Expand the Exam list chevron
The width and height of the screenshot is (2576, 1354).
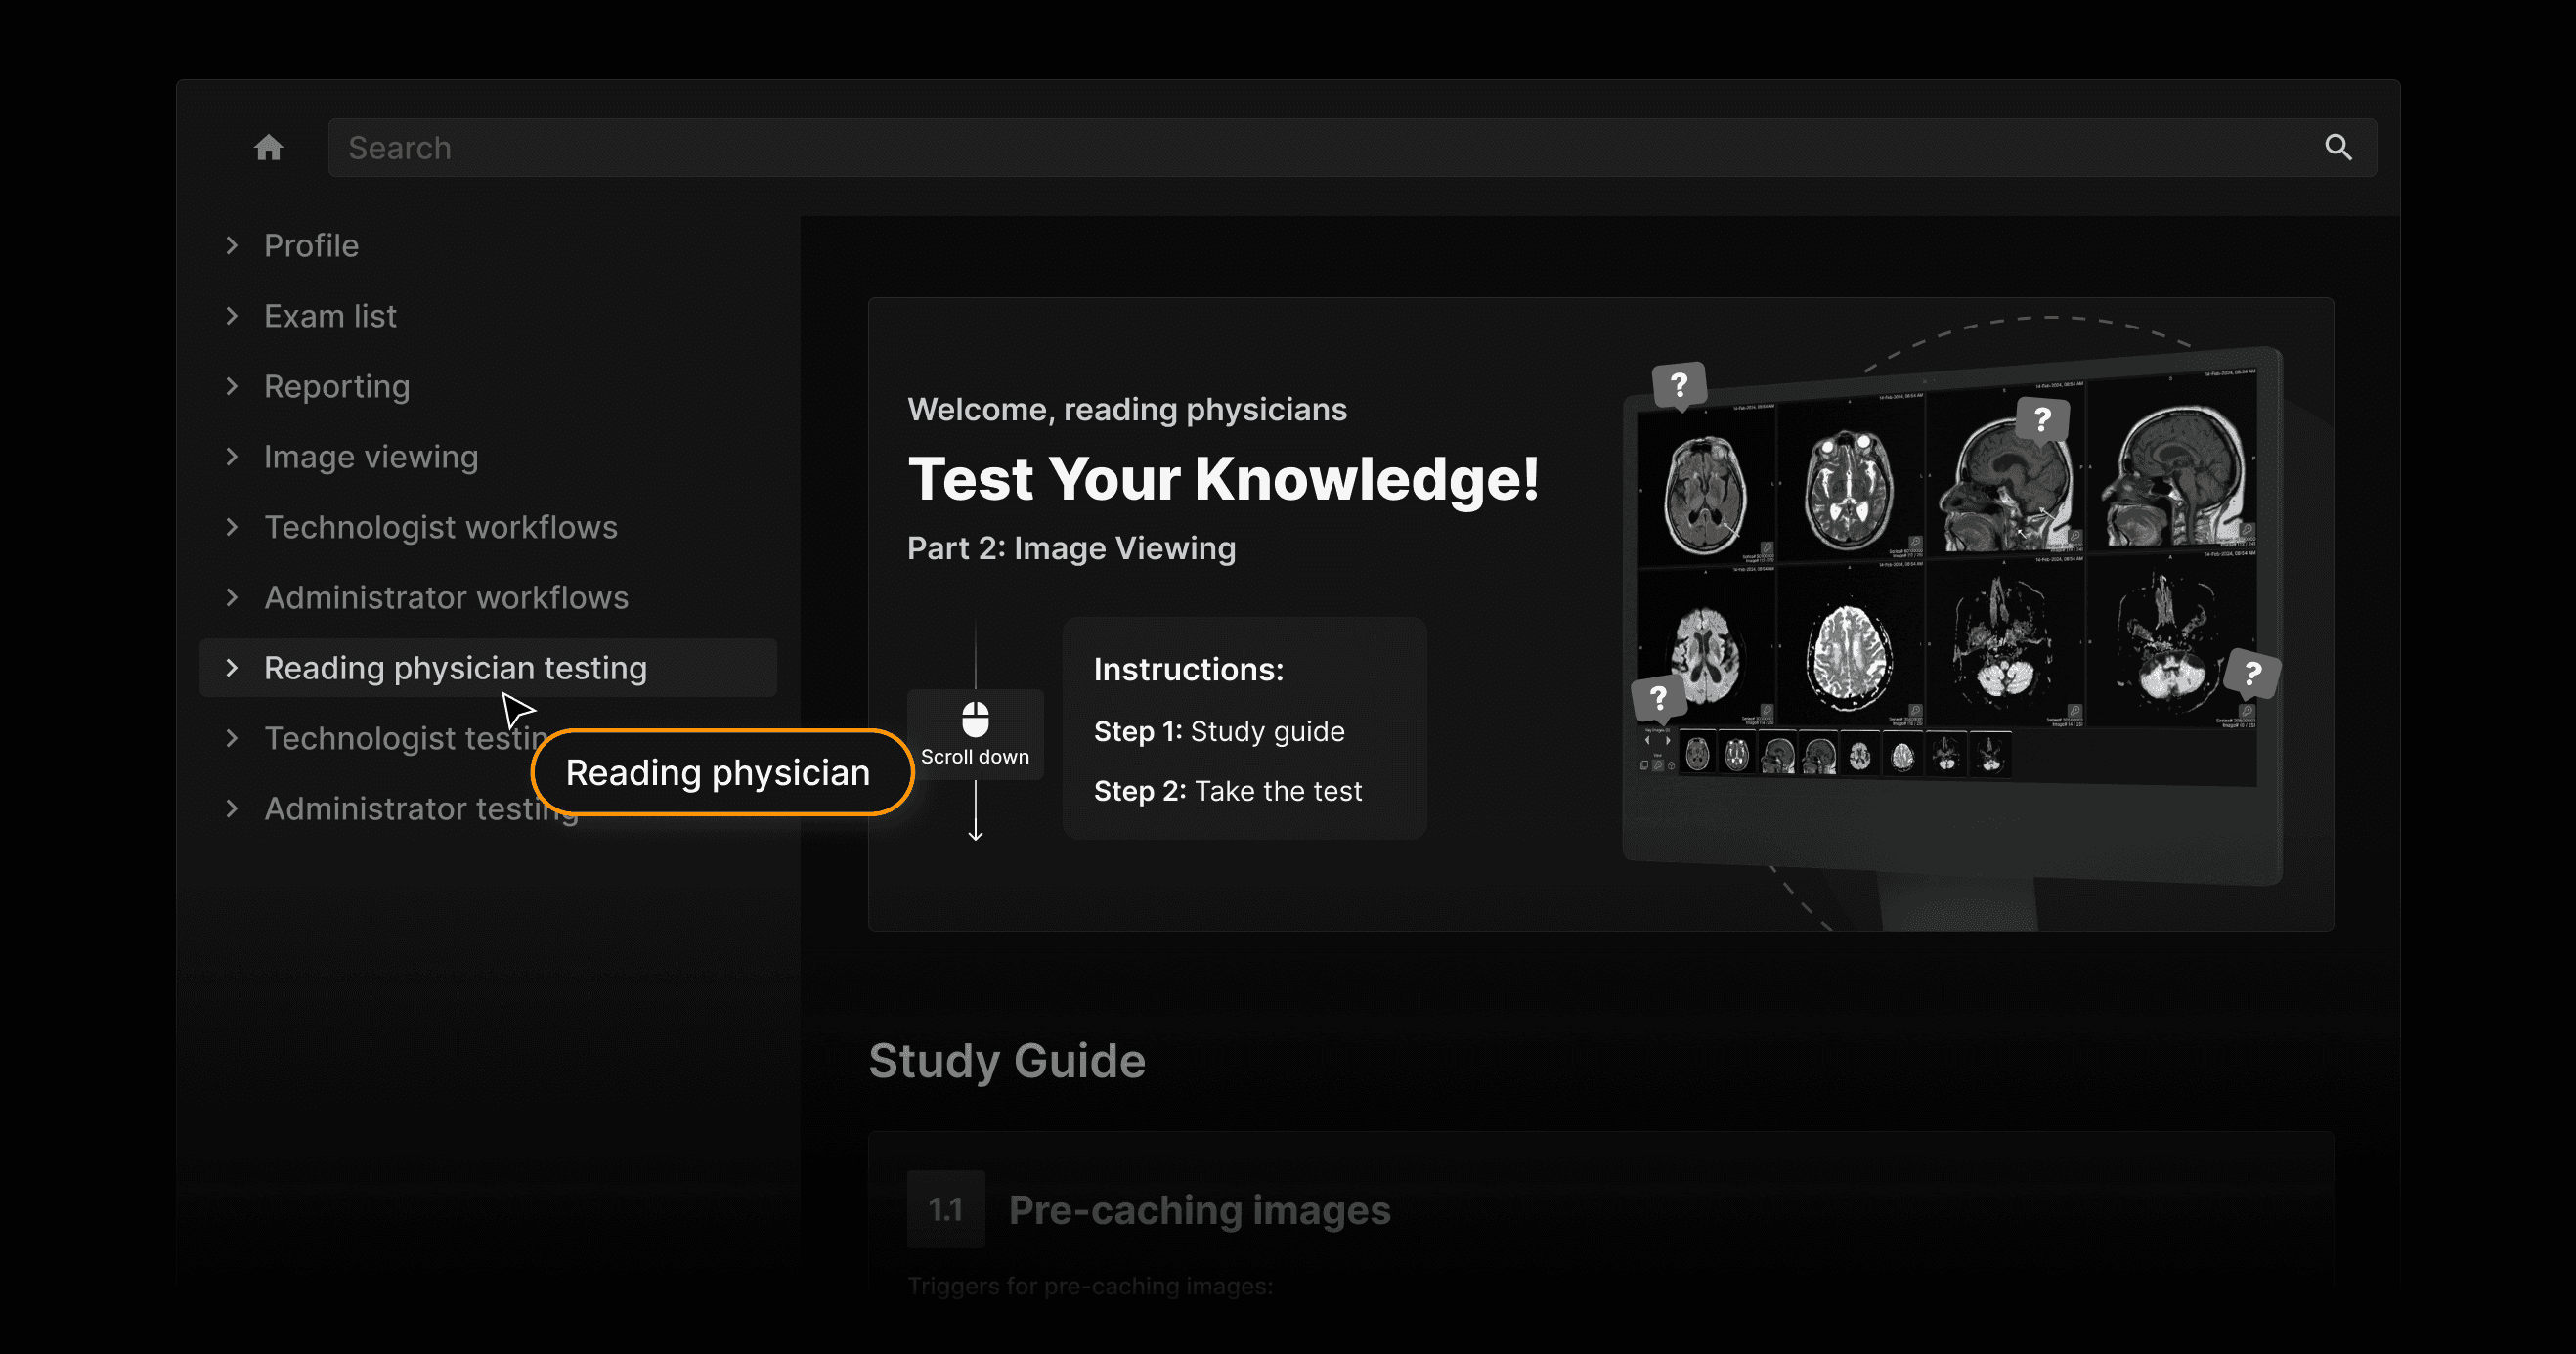(x=232, y=316)
